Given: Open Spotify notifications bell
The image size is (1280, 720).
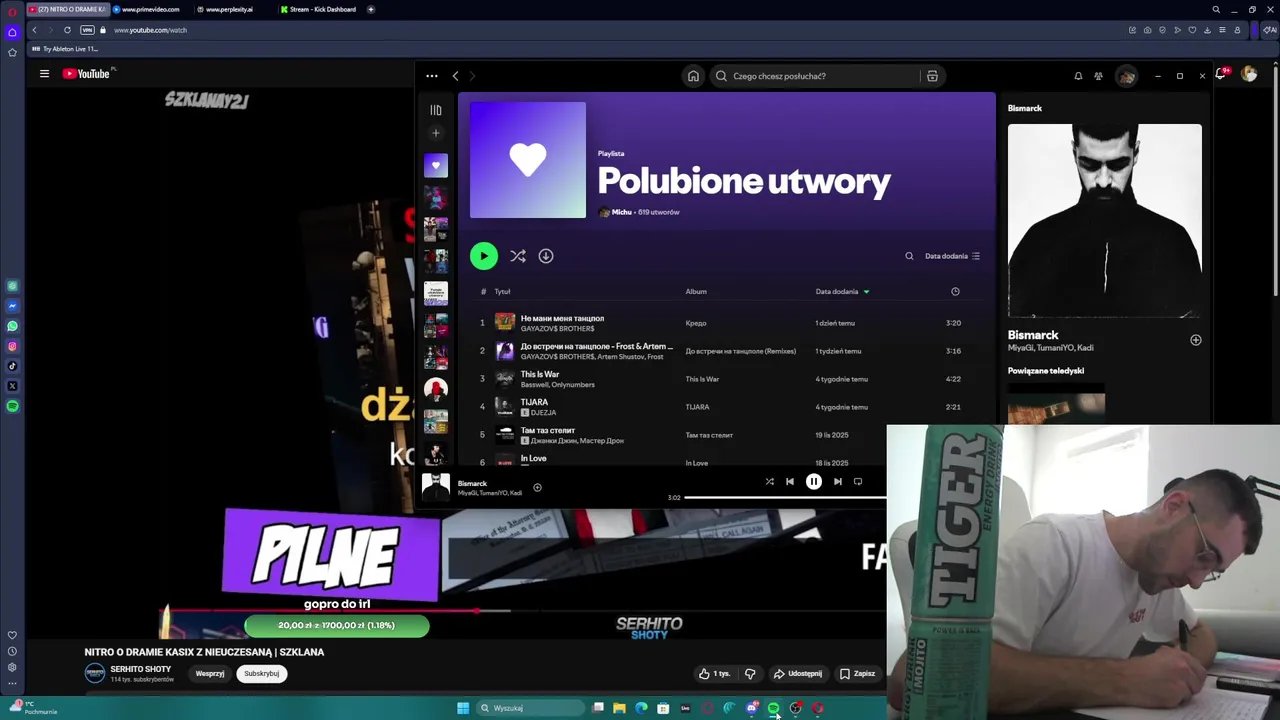Looking at the screenshot, I should [x=1078, y=76].
